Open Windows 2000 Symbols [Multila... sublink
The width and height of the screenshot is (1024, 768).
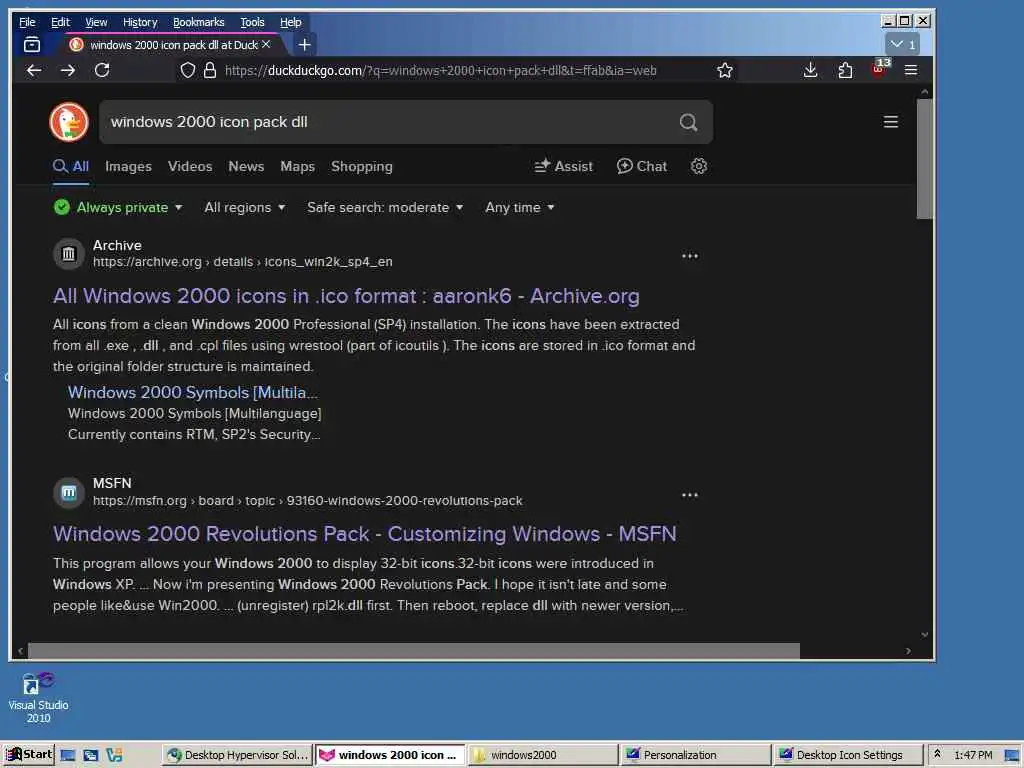(193, 392)
